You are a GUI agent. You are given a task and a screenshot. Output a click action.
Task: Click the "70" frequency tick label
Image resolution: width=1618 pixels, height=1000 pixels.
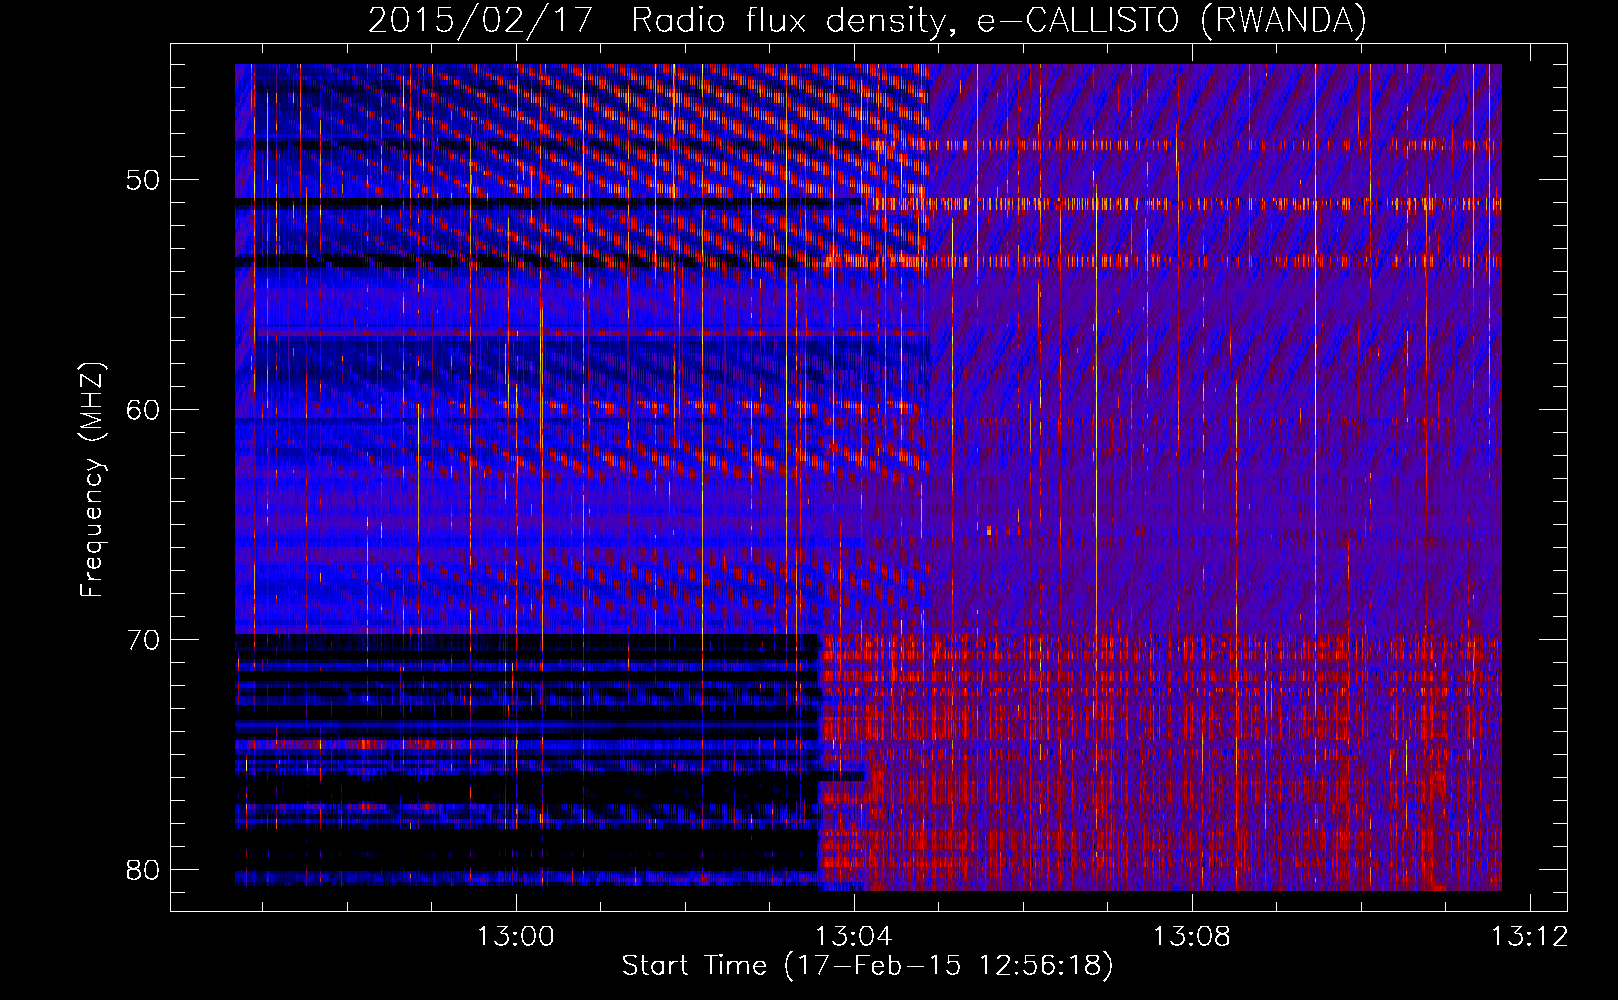143,640
